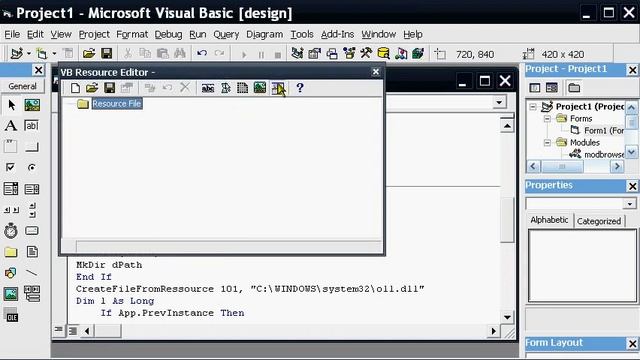Click New in the Resource Editor toolbar
Viewport: 640px width, 360px height.
point(75,88)
